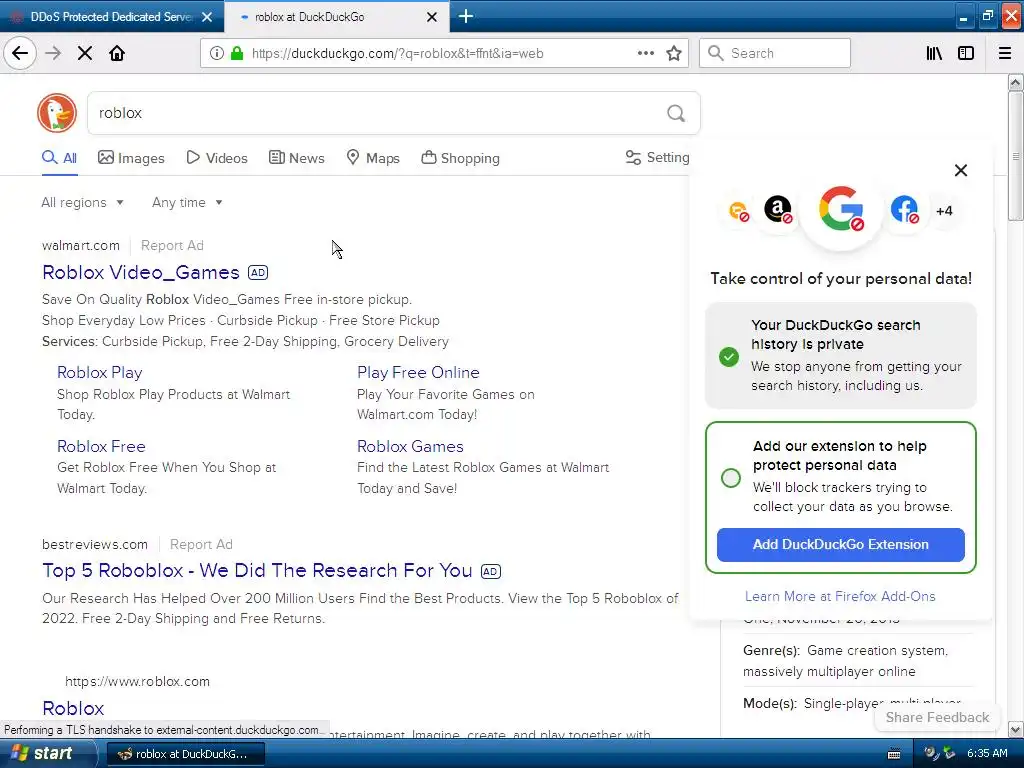Open the Roblox Video_Games ad link

tap(141, 272)
